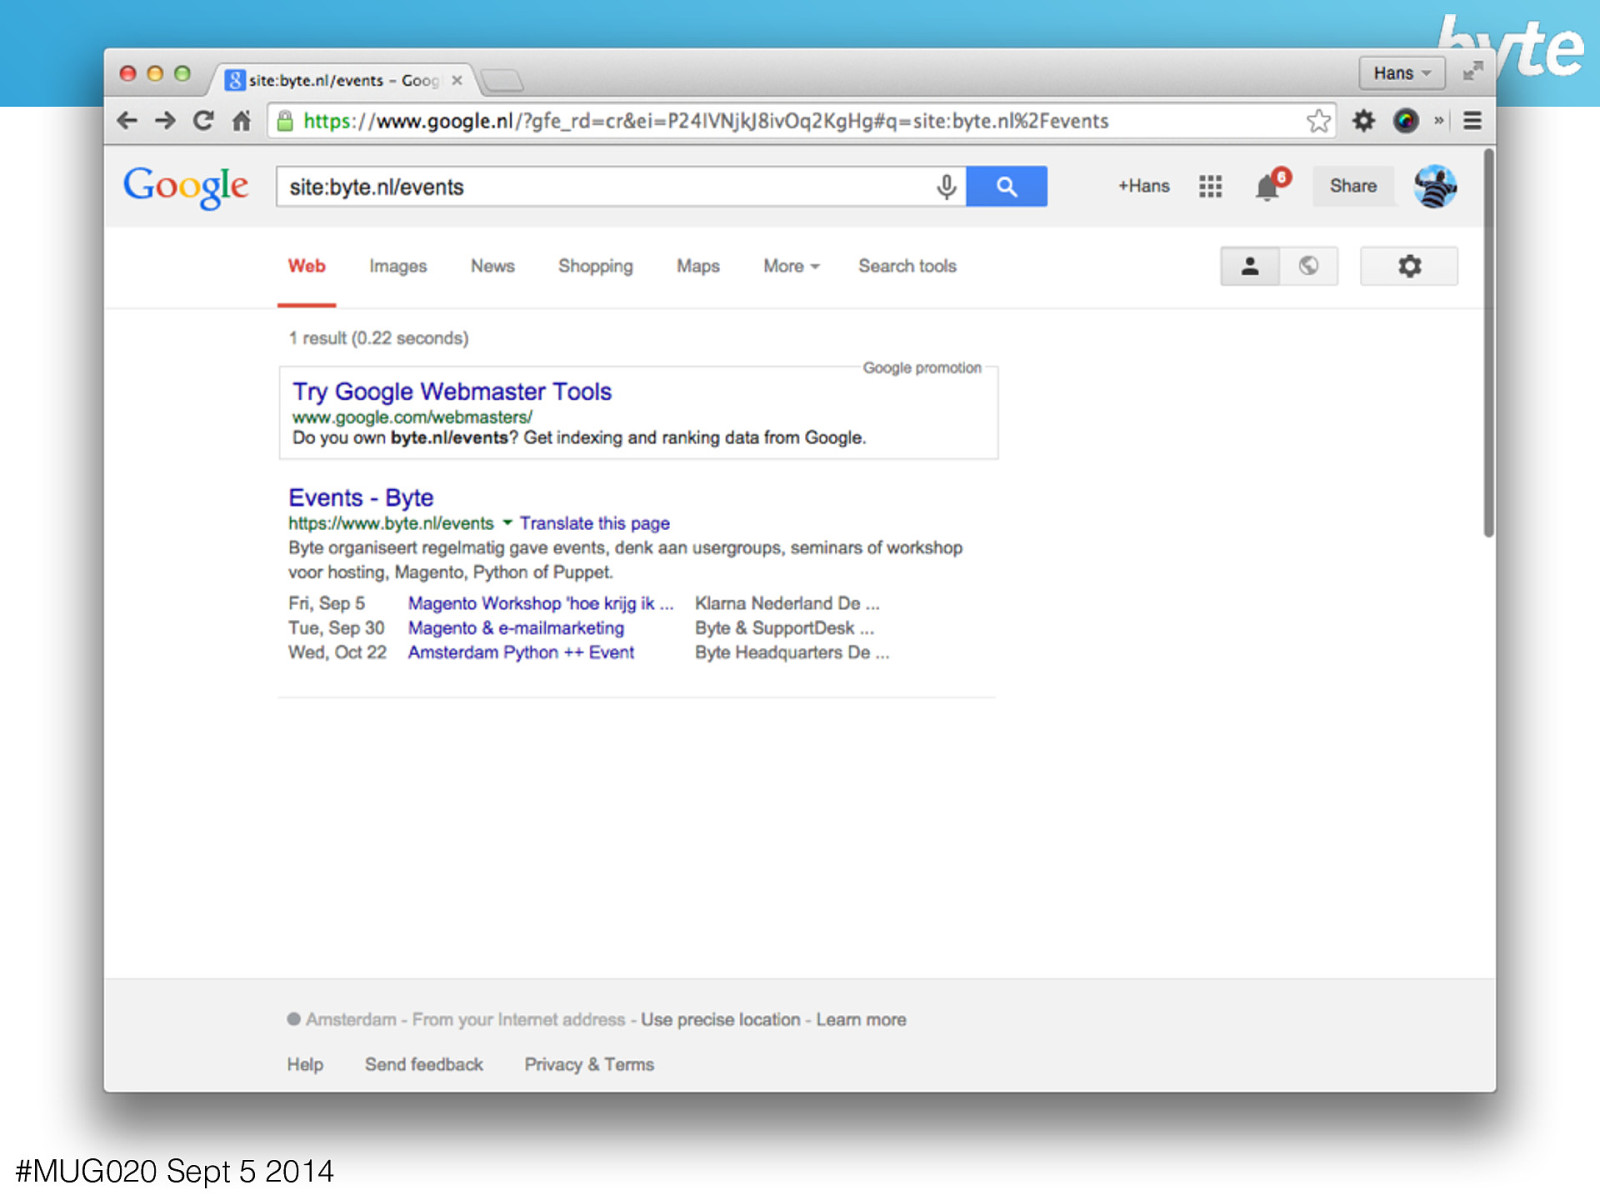
Task: Click Byte & SupportDesk location text
Action: (x=784, y=628)
